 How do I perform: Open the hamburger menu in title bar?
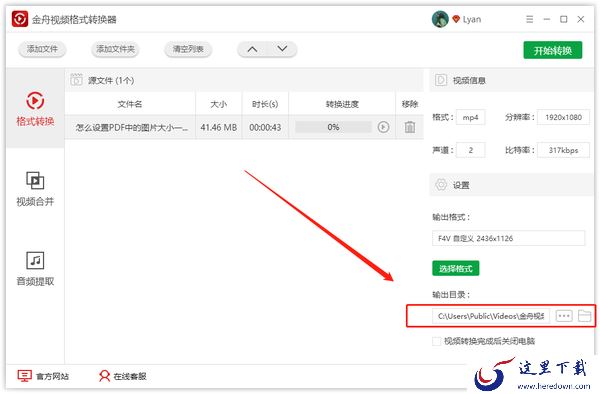tap(530, 19)
